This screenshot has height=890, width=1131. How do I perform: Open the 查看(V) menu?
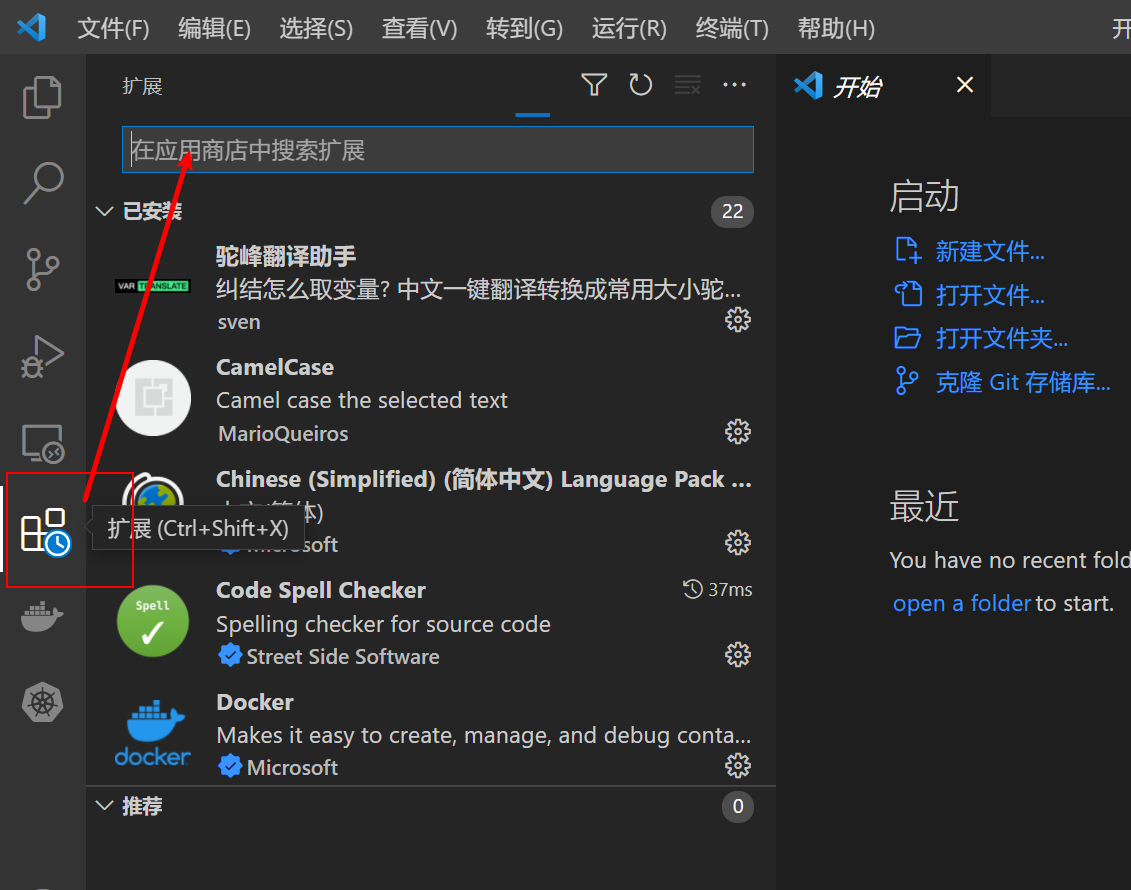[x=419, y=29]
